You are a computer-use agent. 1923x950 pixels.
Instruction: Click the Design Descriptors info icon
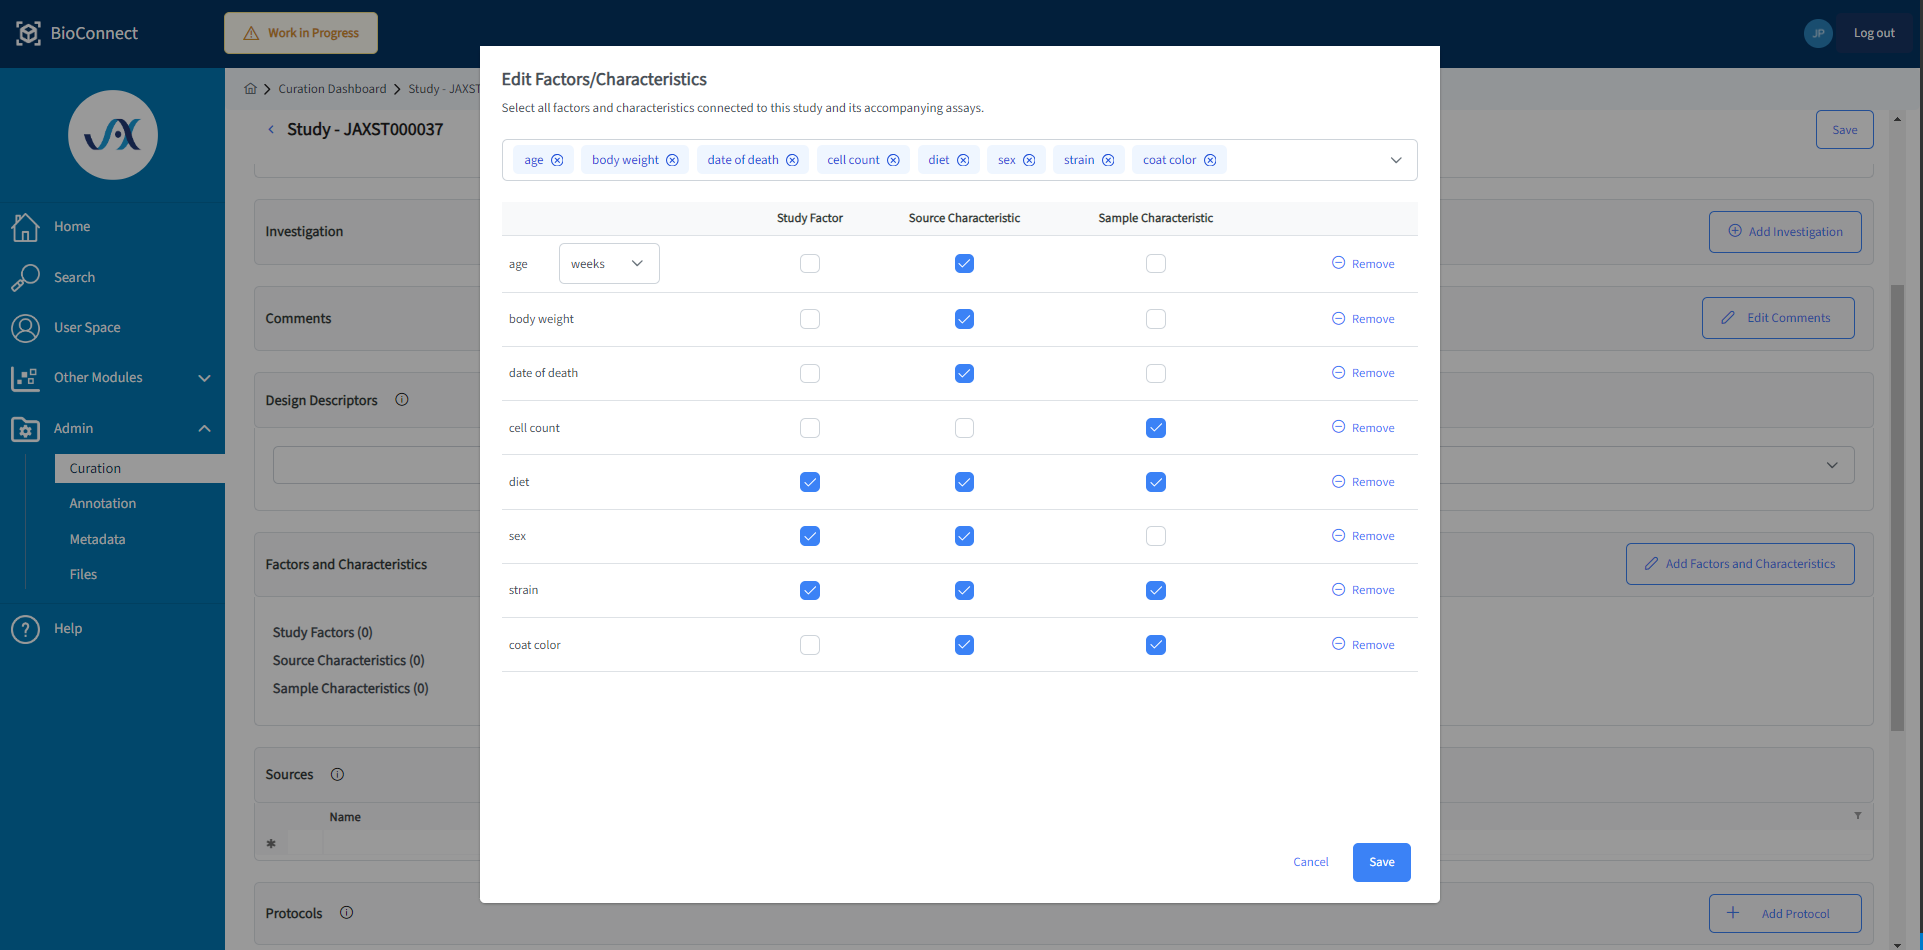click(401, 399)
